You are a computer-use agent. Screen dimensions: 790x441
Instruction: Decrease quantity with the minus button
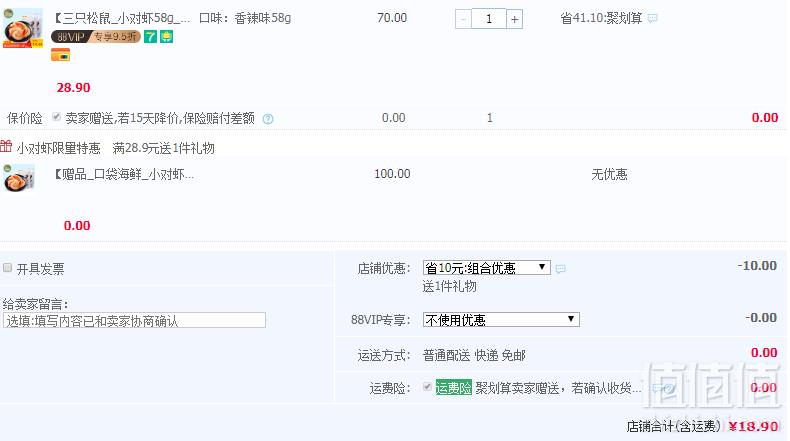tap(463, 19)
